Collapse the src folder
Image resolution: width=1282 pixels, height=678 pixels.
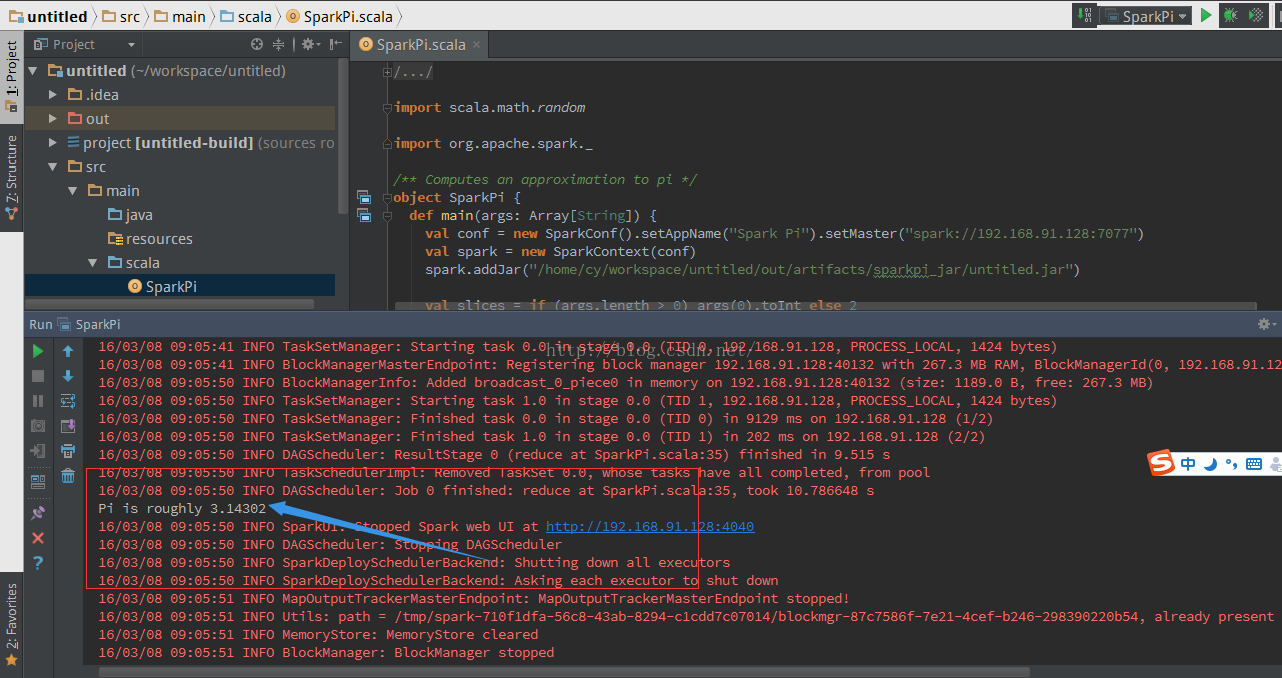53,167
